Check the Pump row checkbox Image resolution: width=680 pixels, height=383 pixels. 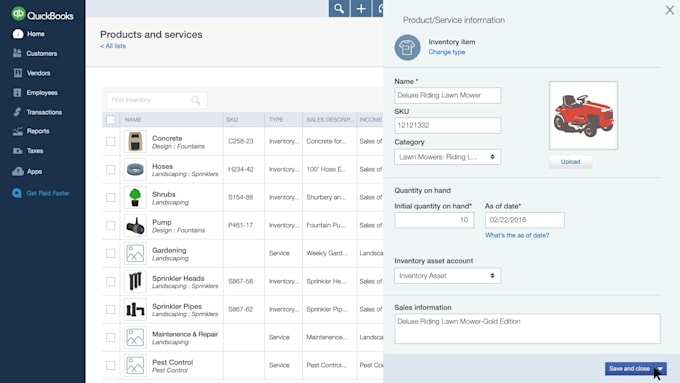coord(111,226)
